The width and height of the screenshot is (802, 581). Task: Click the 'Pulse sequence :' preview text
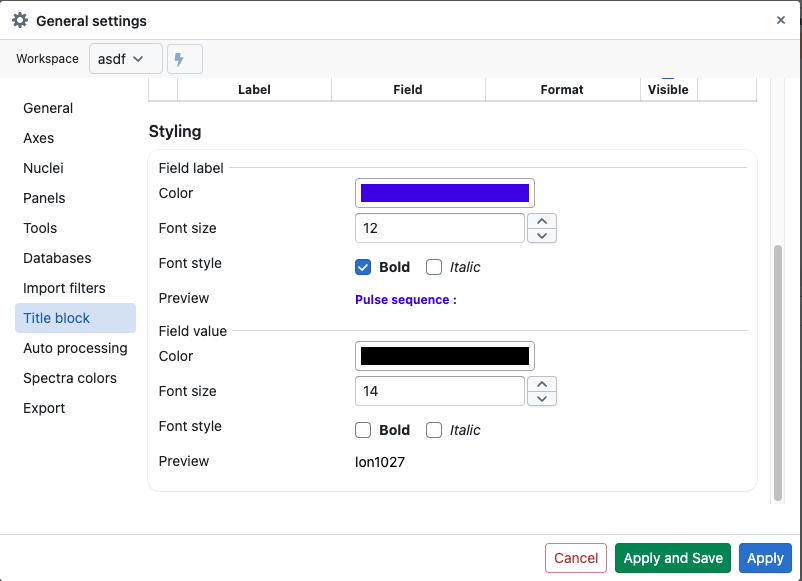pyautogui.click(x=406, y=300)
